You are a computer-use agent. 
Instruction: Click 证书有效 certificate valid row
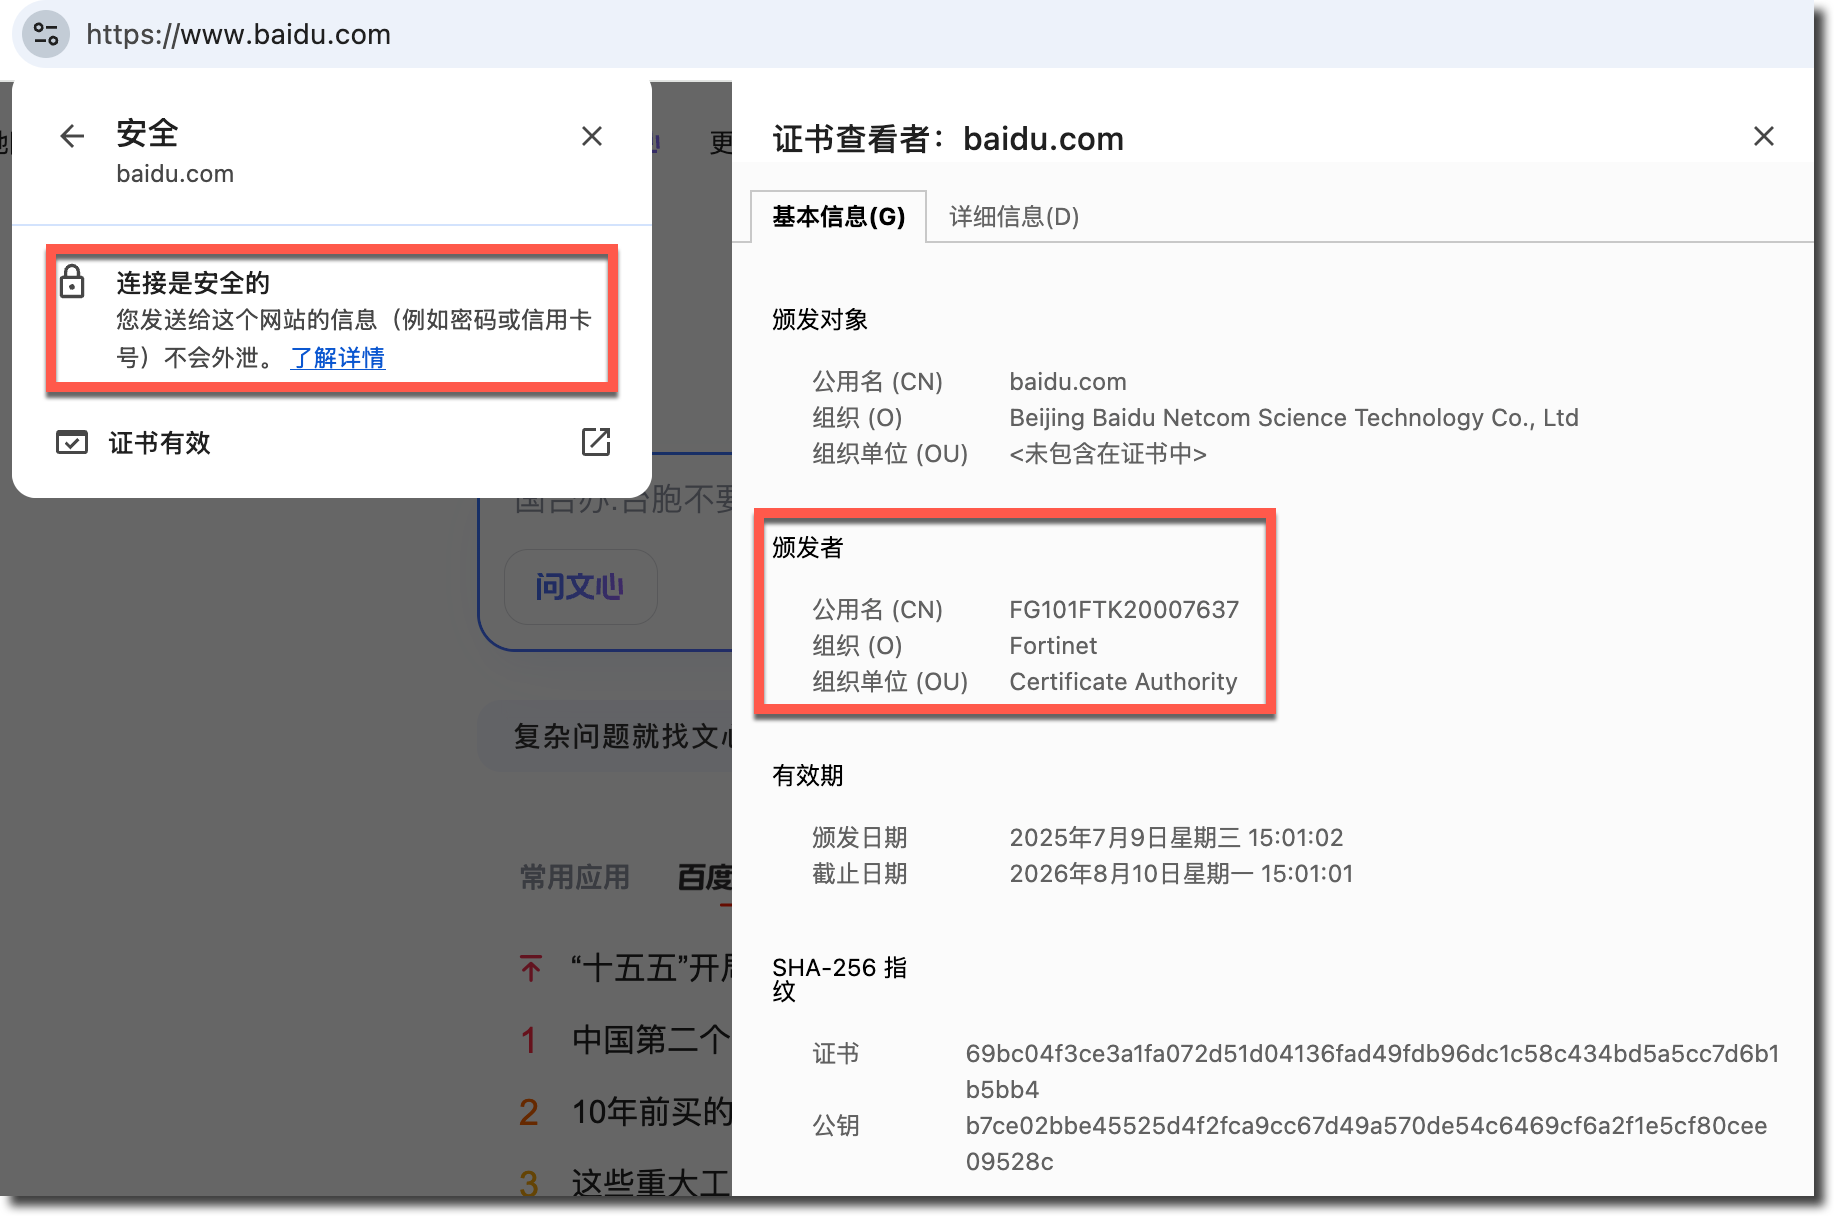[160, 443]
